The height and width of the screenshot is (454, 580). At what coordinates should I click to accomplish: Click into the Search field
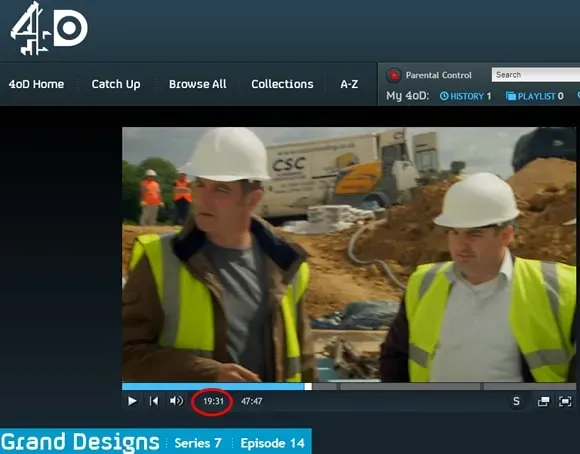(536, 75)
